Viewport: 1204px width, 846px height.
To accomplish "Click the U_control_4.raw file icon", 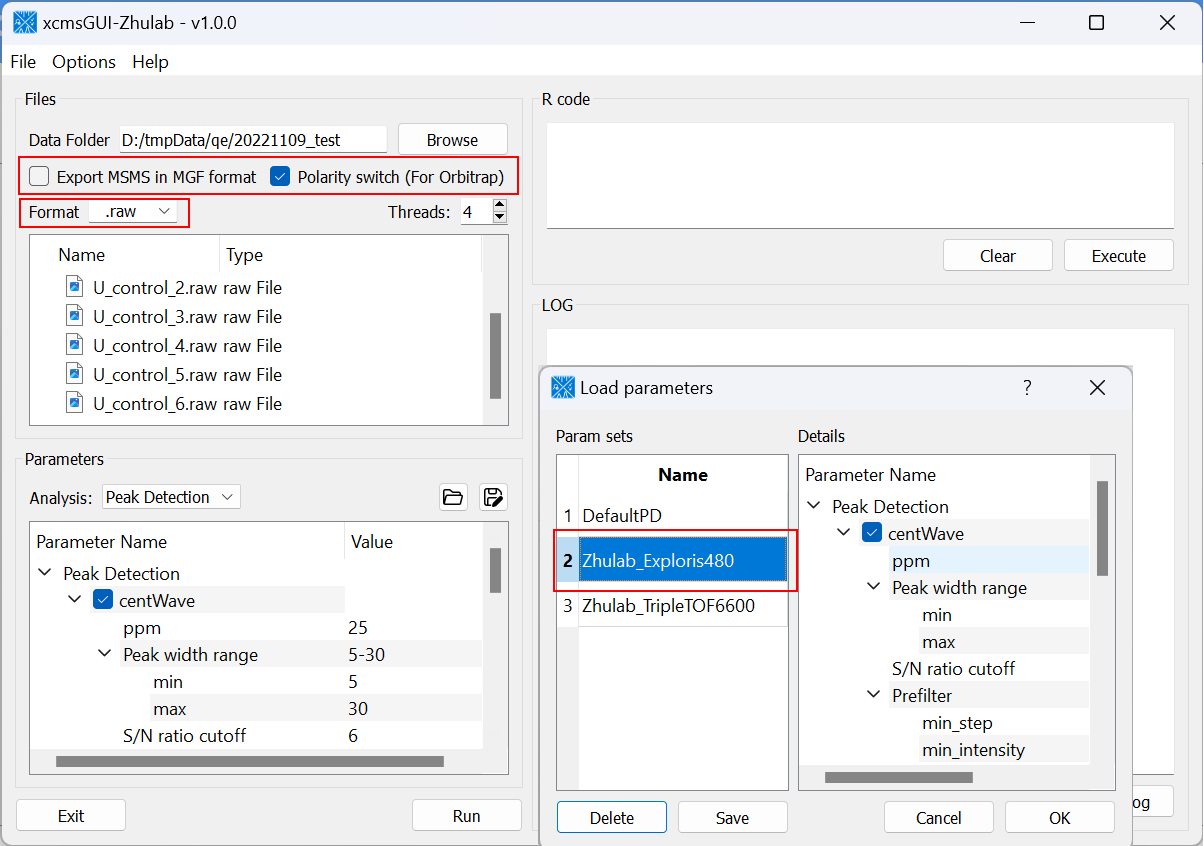I will tap(74, 345).
